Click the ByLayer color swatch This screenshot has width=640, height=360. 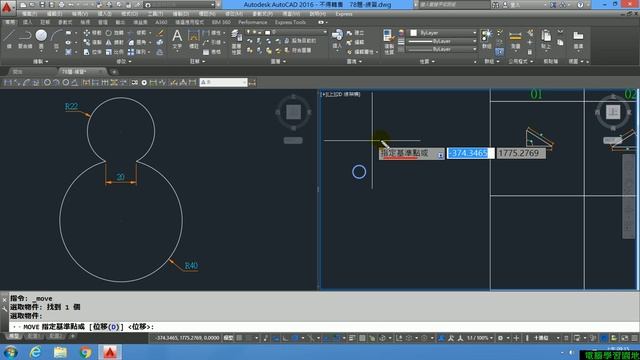pos(413,33)
